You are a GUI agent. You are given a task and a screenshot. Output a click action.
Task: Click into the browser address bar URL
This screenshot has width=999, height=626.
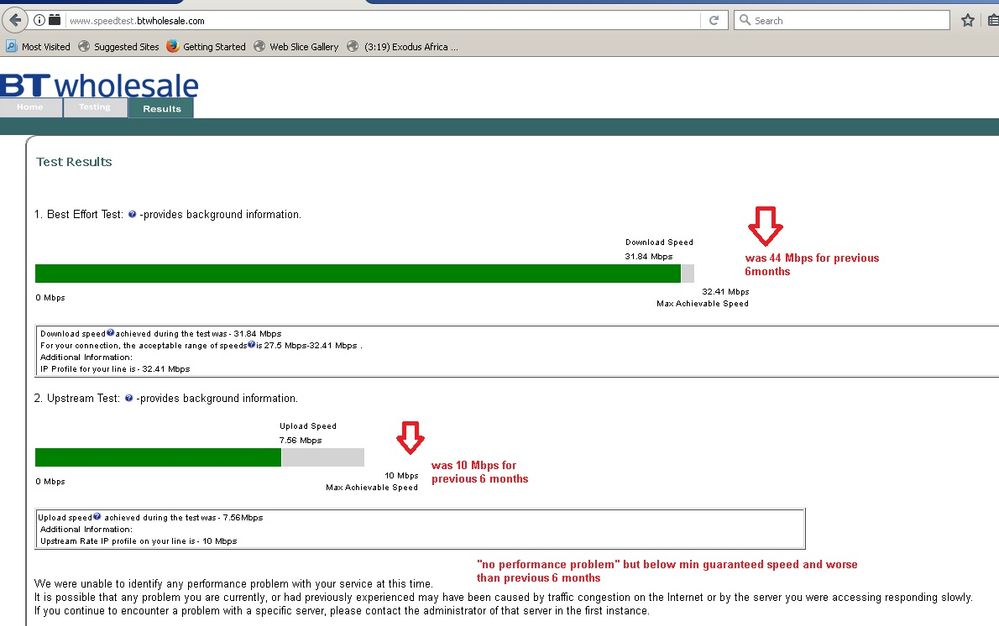point(382,20)
